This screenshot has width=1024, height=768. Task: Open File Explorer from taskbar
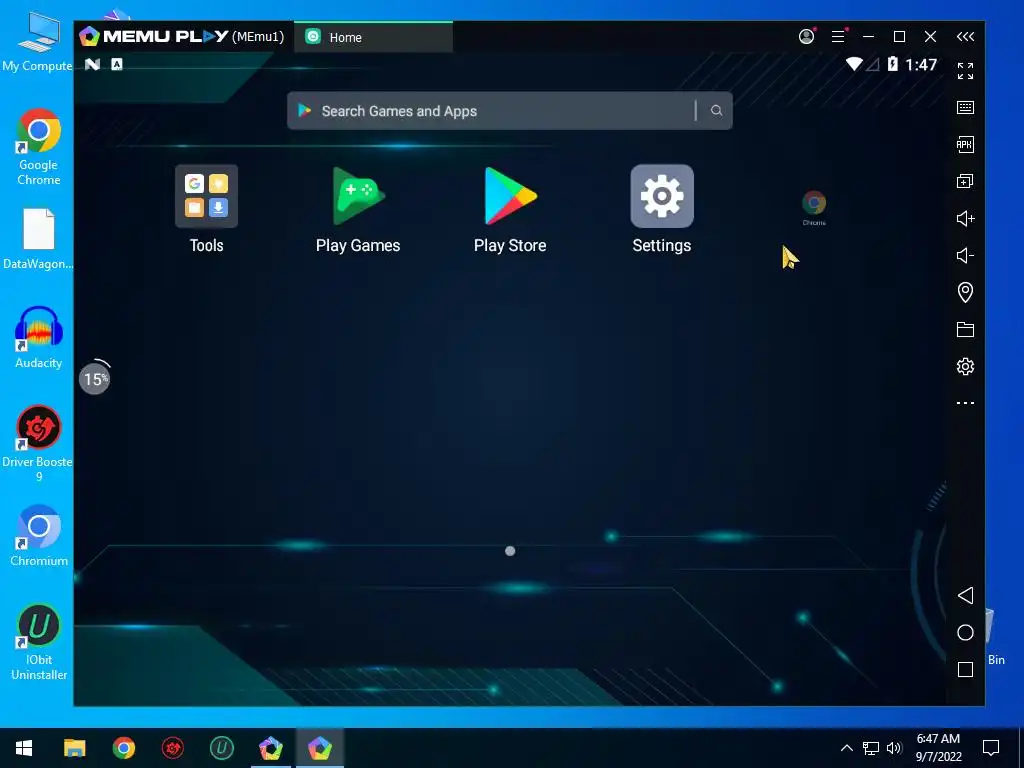coord(74,748)
